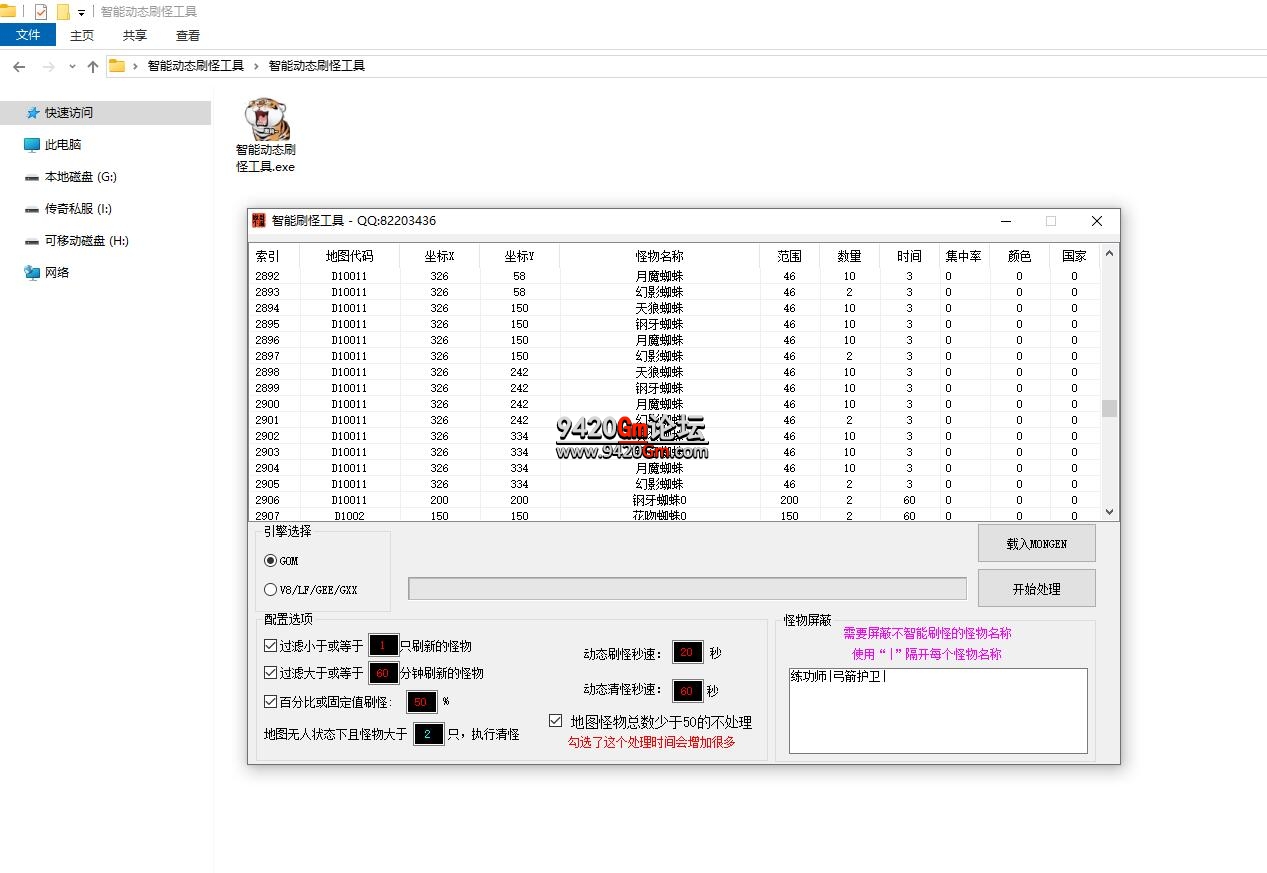Toggle 地图怪物总数少于50的不处理 checkbox
The image size is (1267, 873).
(556, 721)
